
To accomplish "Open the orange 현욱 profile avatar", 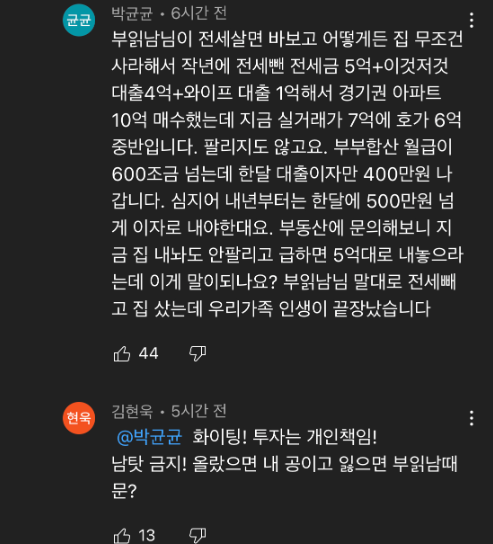I will tap(79, 418).
